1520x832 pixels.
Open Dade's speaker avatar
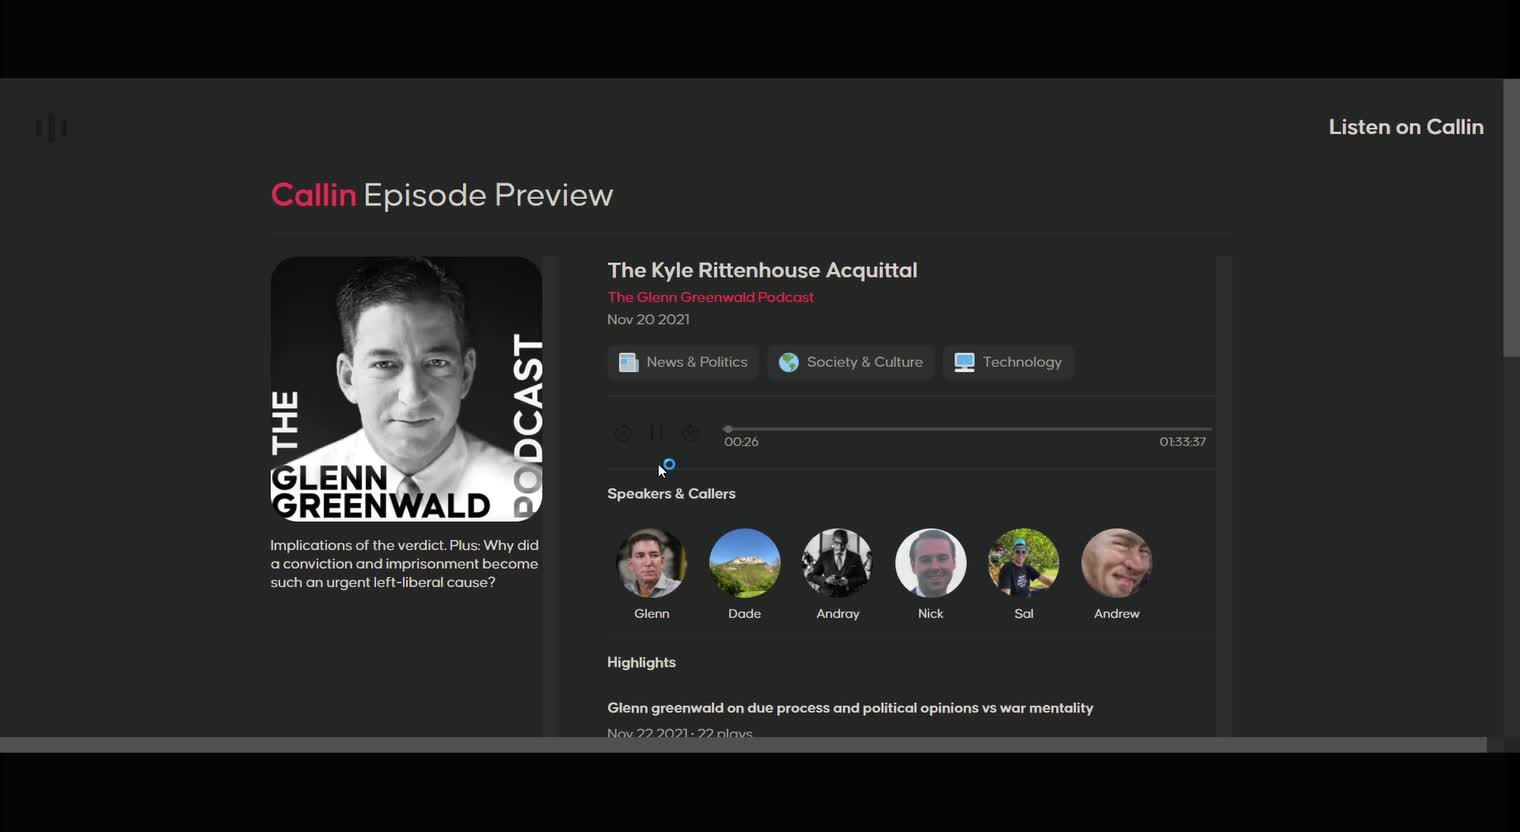coord(744,563)
